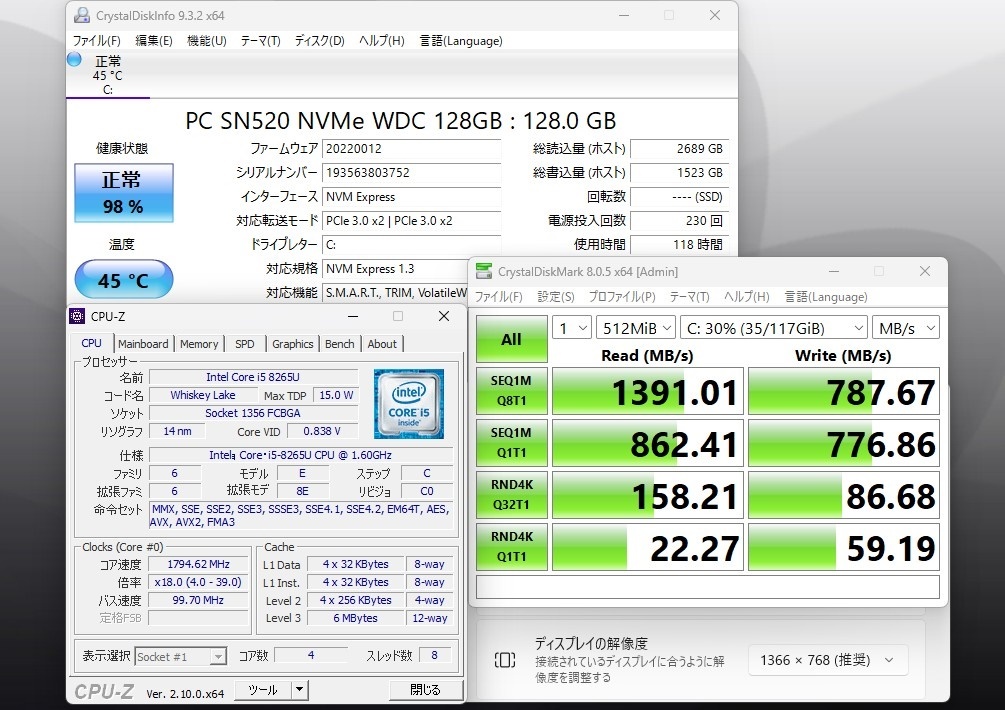Click the empty comment field in CrystalDiskMark

[708, 587]
